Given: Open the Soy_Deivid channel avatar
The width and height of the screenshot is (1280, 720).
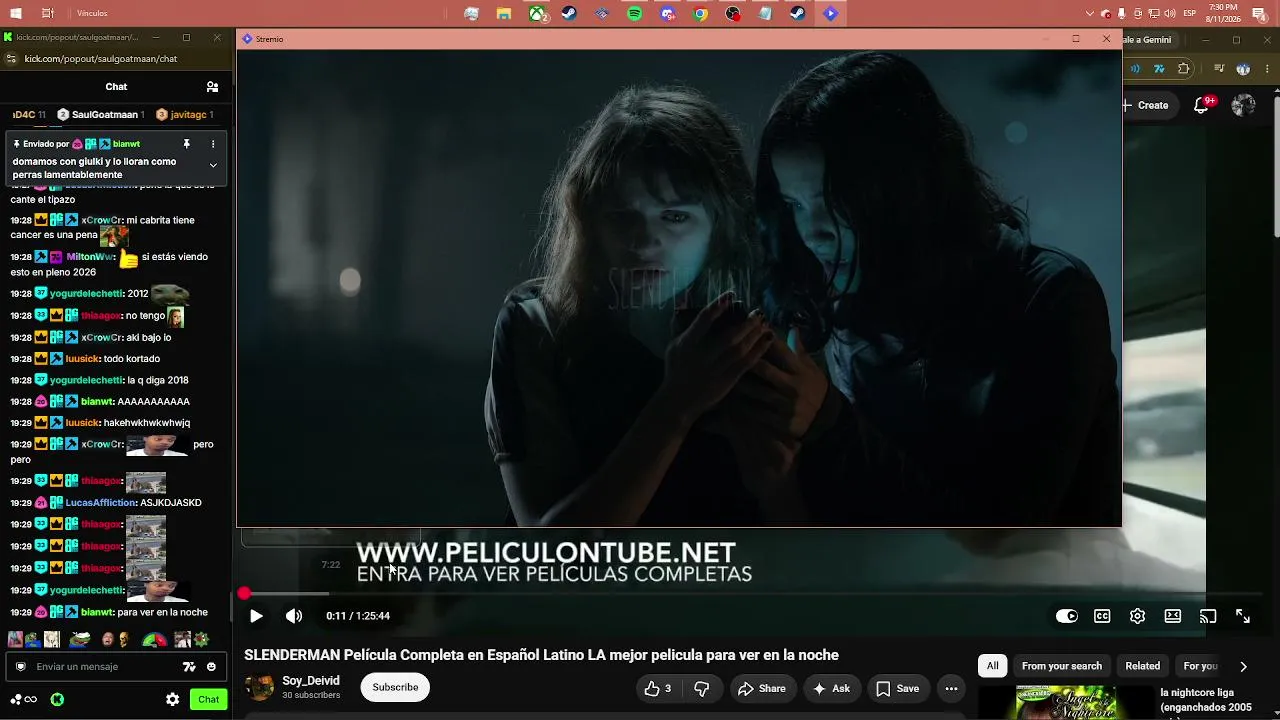Looking at the screenshot, I should tap(259, 687).
